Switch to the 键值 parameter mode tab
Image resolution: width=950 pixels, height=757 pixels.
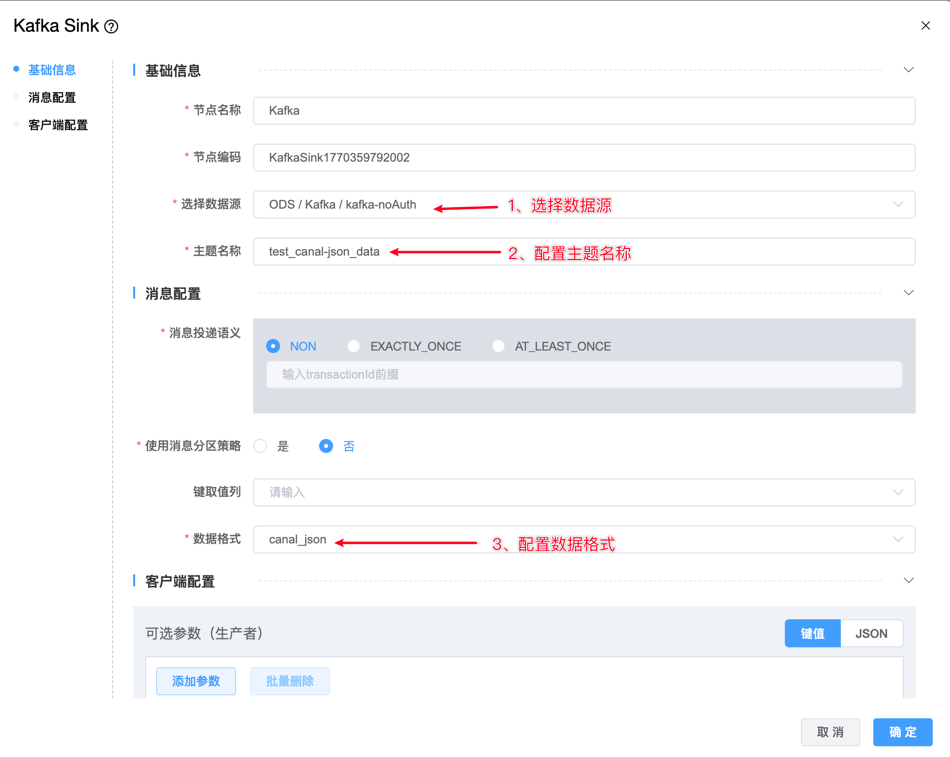(x=812, y=634)
